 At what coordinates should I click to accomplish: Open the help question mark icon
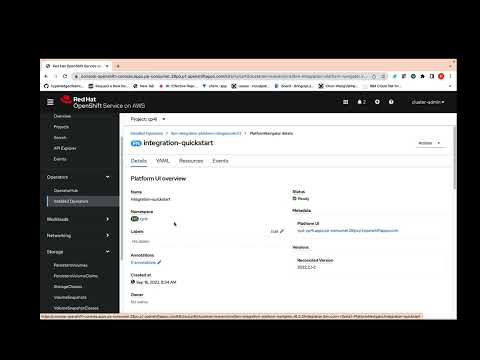tap(391, 102)
